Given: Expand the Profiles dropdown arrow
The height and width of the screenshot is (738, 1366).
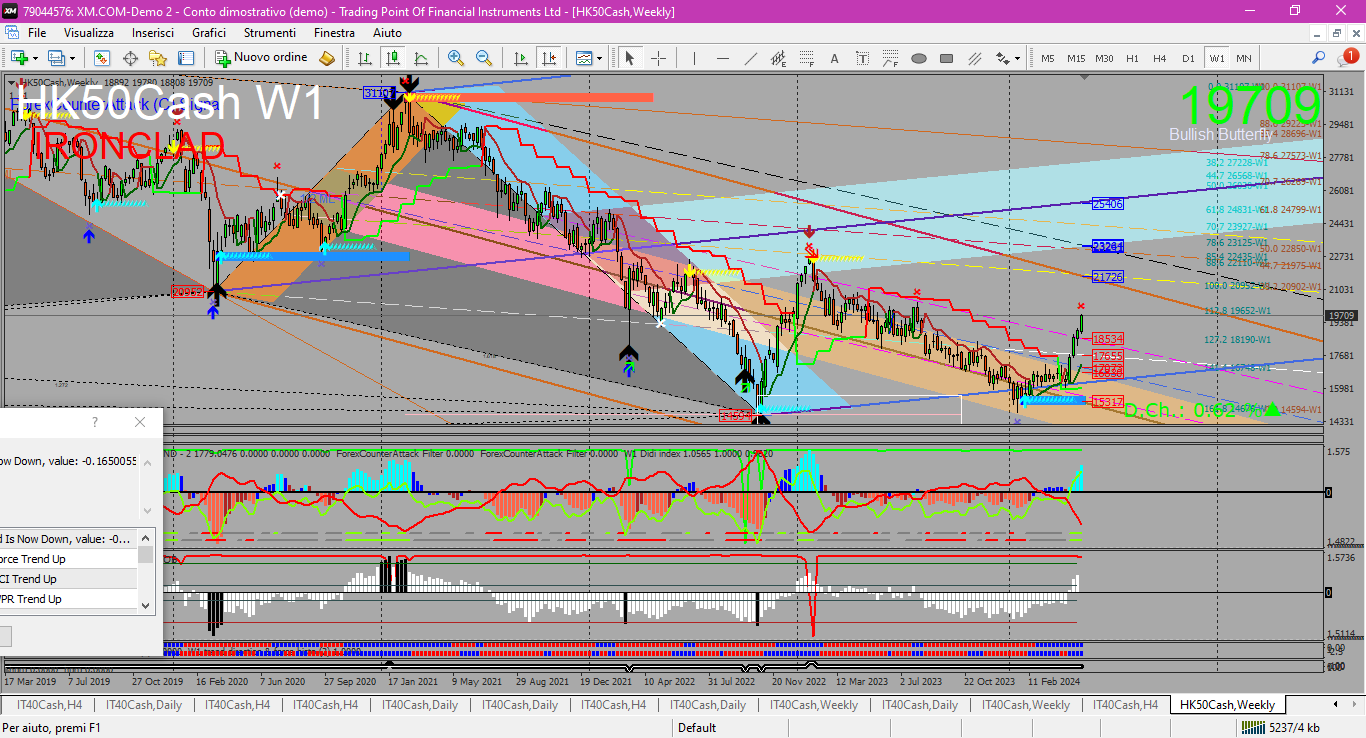Looking at the screenshot, I should 72,58.
